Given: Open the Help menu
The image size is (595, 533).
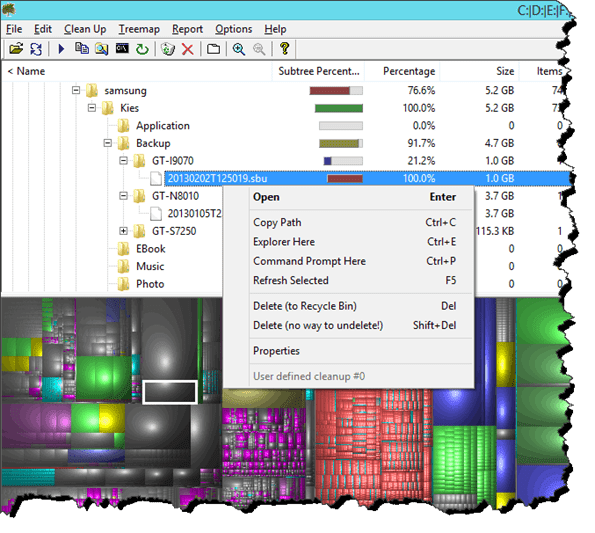Looking at the screenshot, I should coord(275,29).
